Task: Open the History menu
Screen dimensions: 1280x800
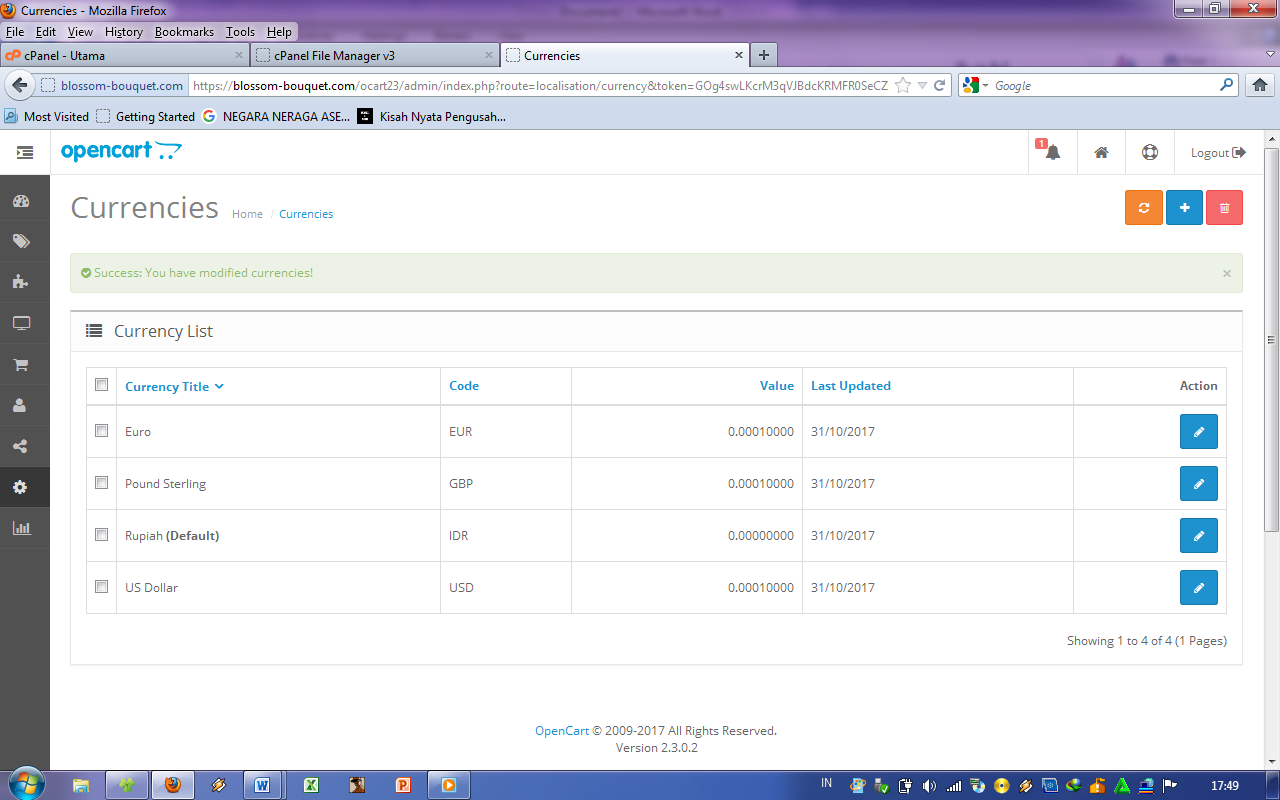Action: coord(124,32)
